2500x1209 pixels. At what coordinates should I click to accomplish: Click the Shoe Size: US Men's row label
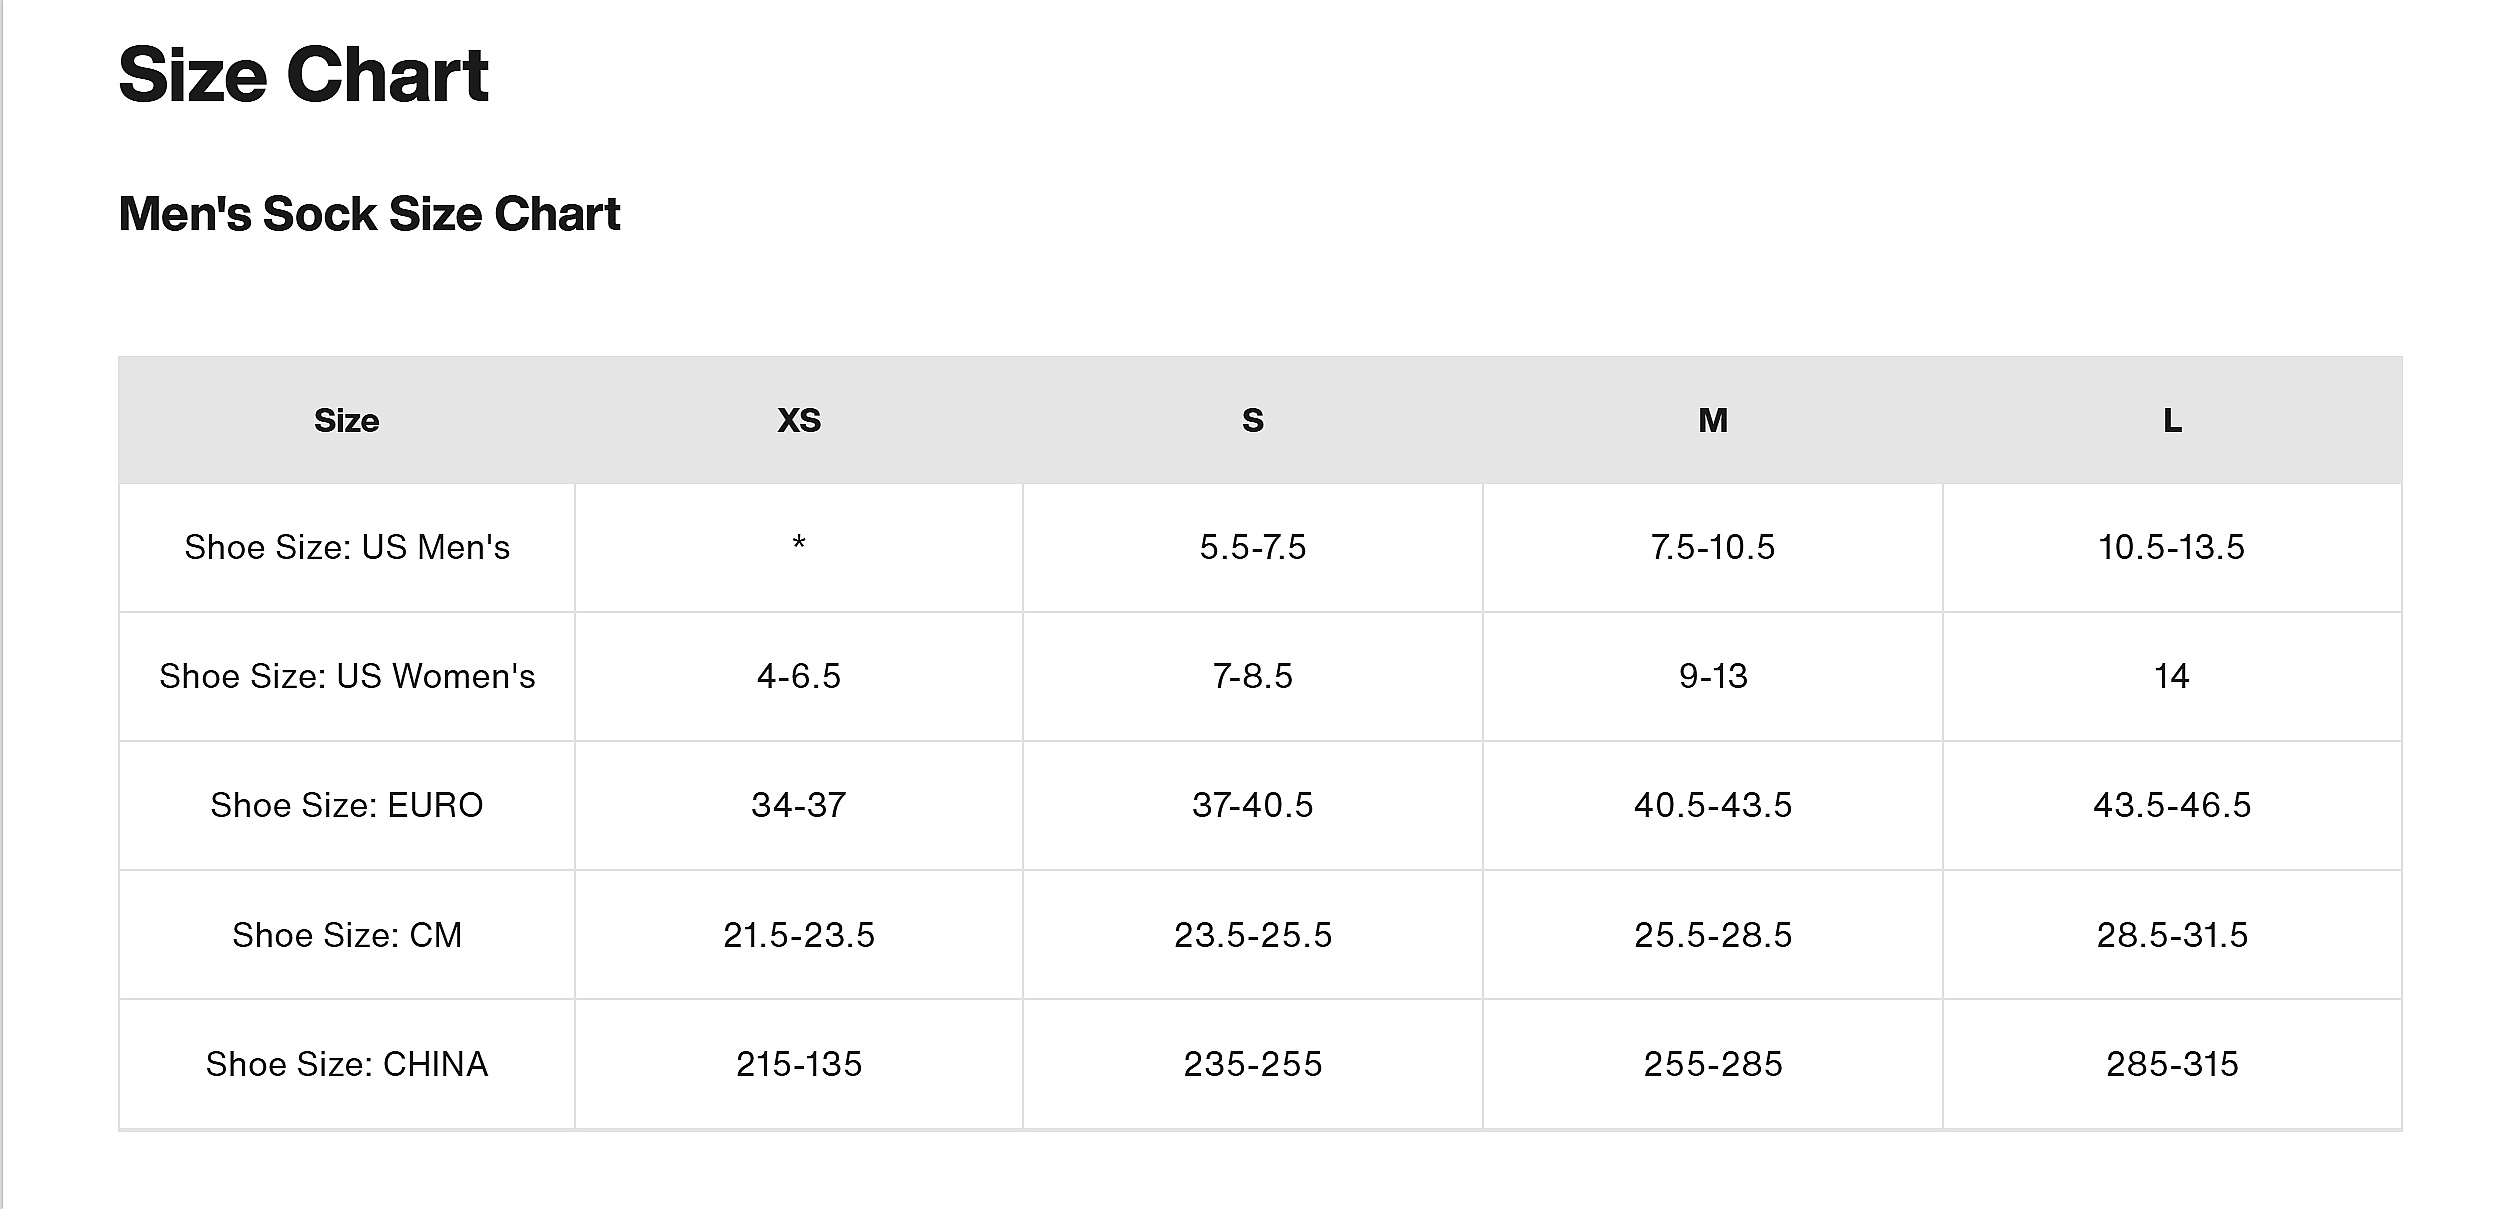click(346, 548)
